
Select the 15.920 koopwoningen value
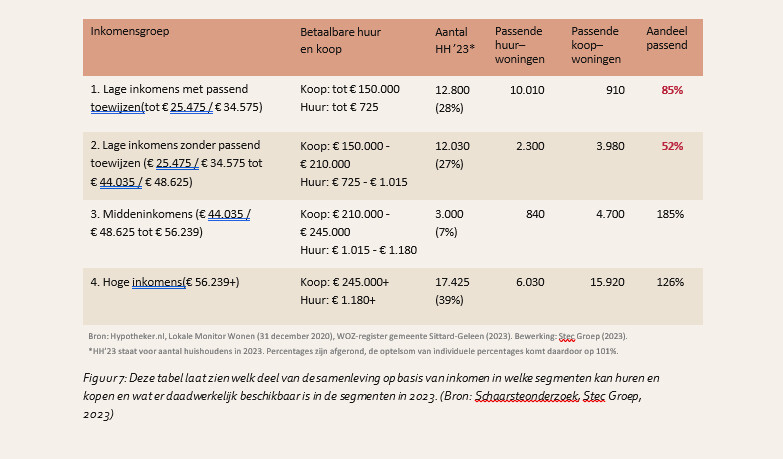[x=605, y=282]
